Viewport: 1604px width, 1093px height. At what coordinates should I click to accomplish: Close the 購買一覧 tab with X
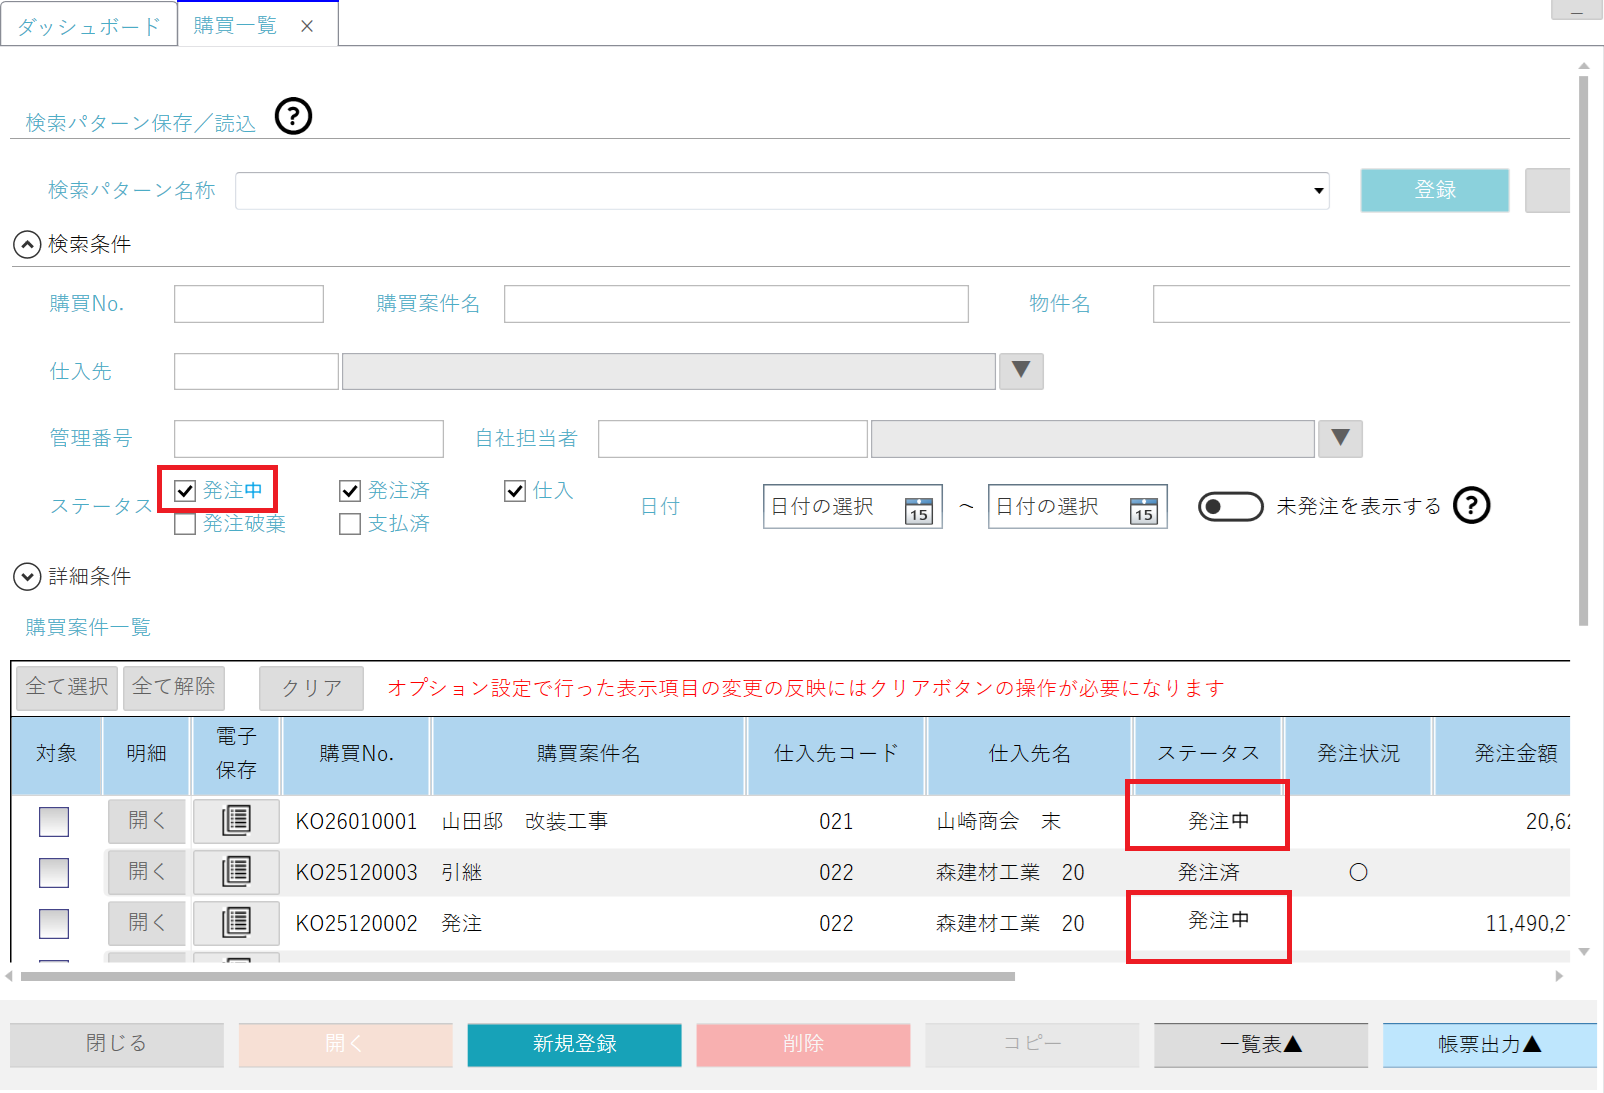(x=307, y=27)
